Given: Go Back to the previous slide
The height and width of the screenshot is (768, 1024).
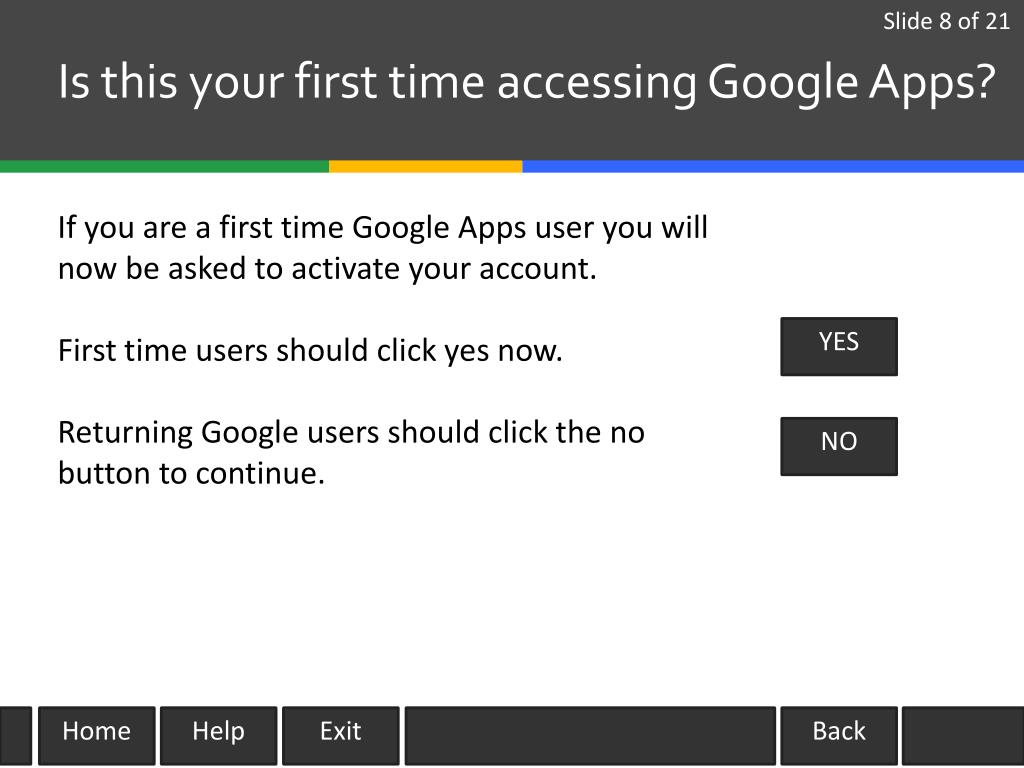Looking at the screenshot, I should tap(839, 735).
